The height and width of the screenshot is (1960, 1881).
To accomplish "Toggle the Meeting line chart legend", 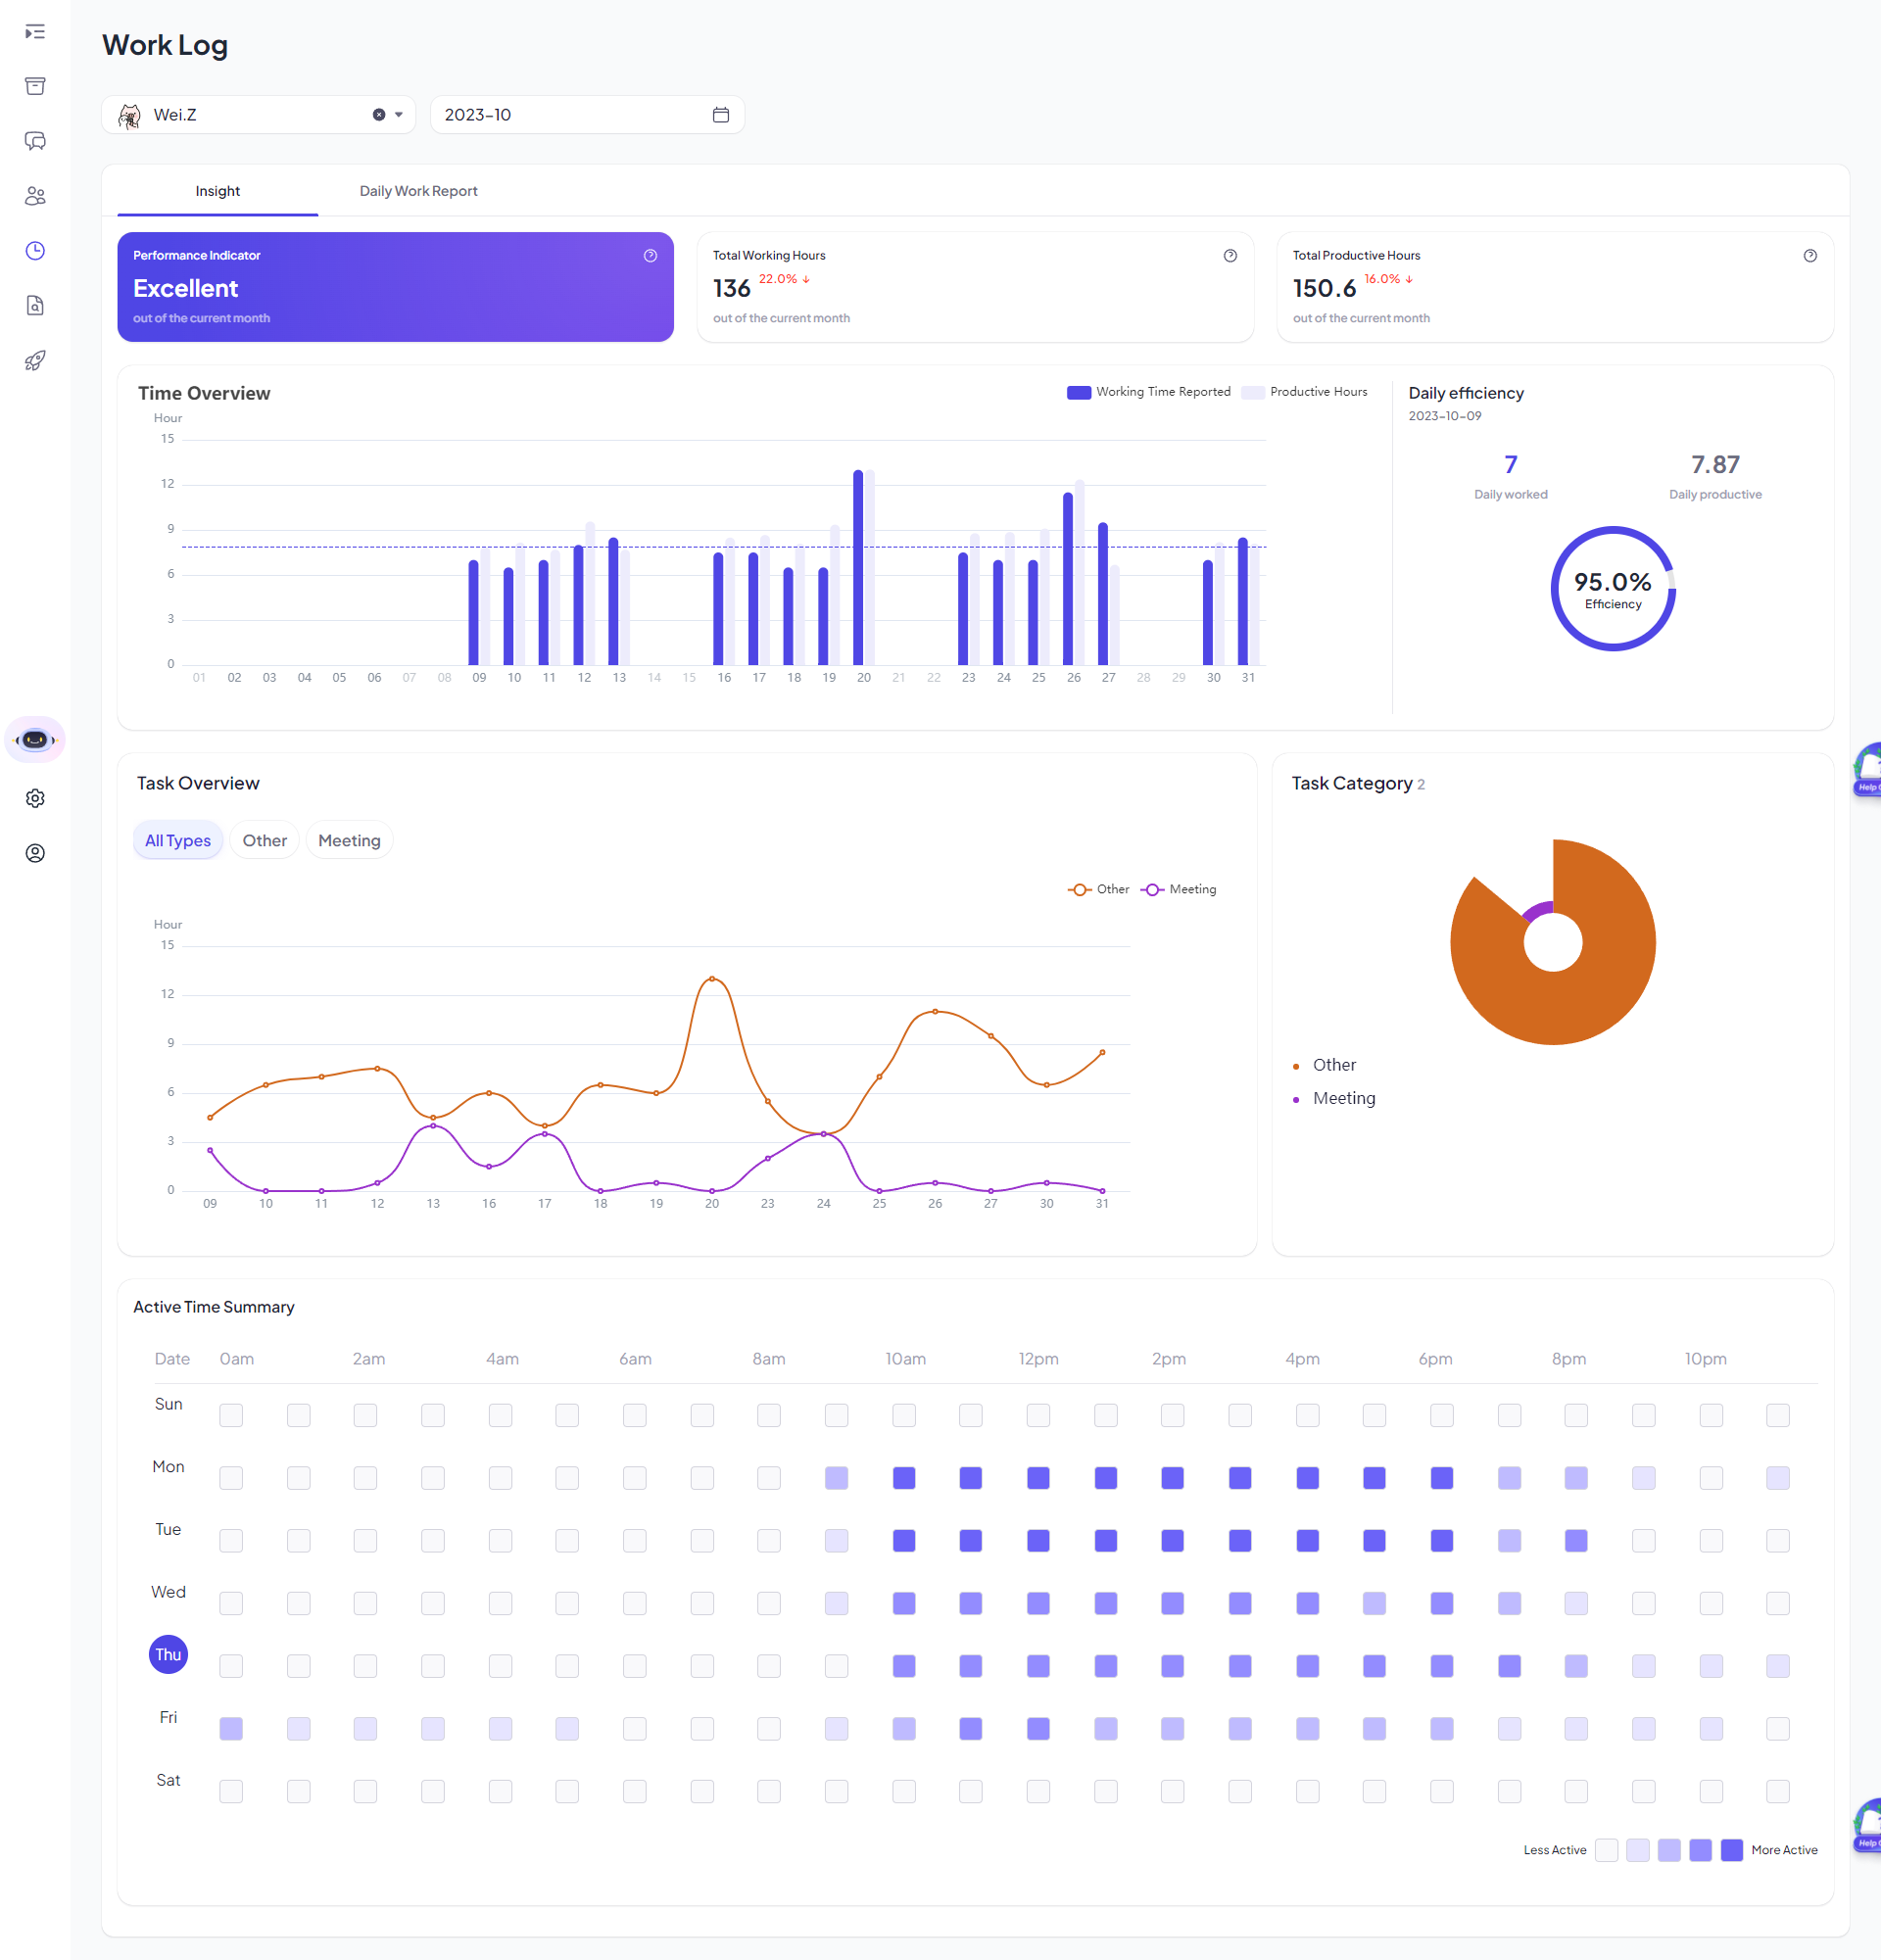I will pos(1178,890).
